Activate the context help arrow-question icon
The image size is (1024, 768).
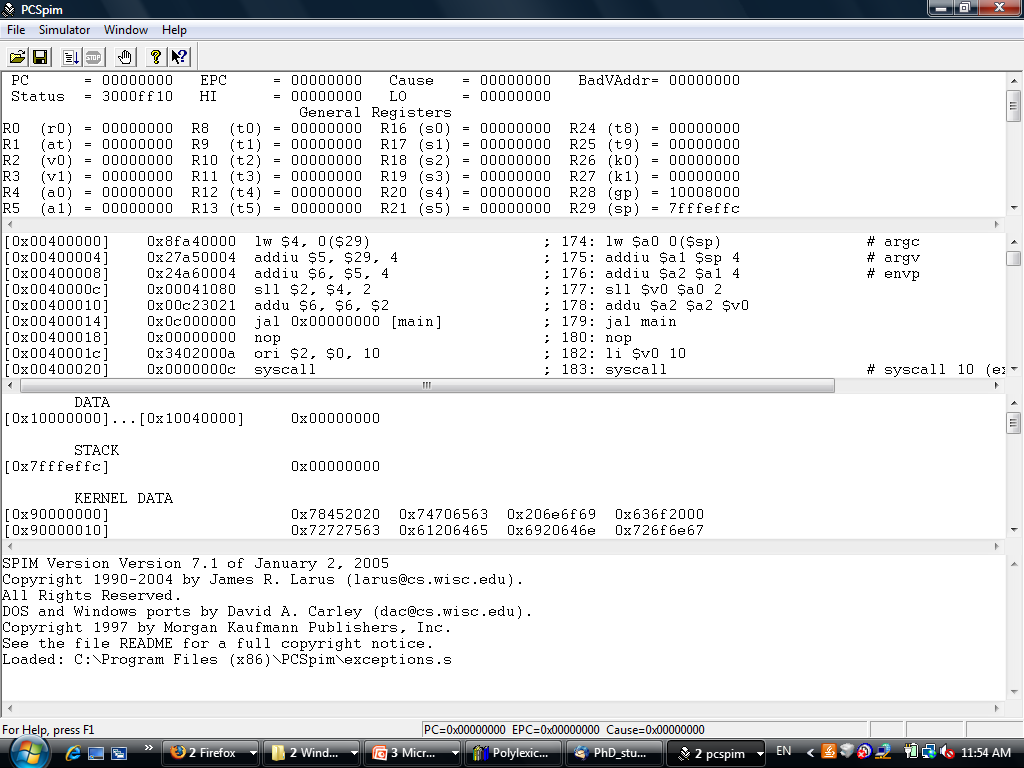(179, 57)
